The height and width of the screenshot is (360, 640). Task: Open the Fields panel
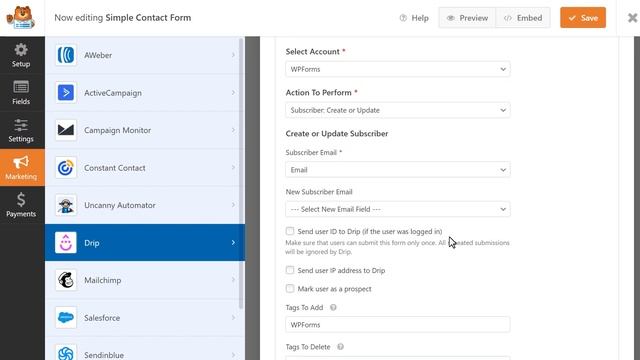pos(21,93)
